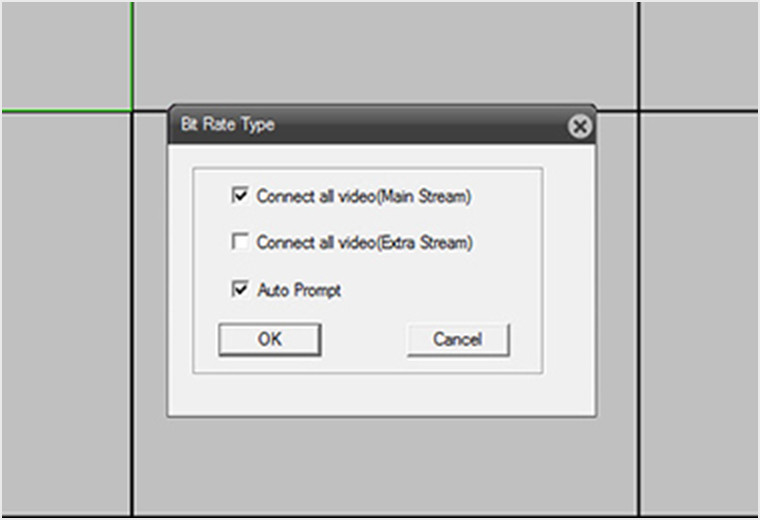
Task: Enable Connect all video(Extra Stream) checkbox
Action: point(239,242)
